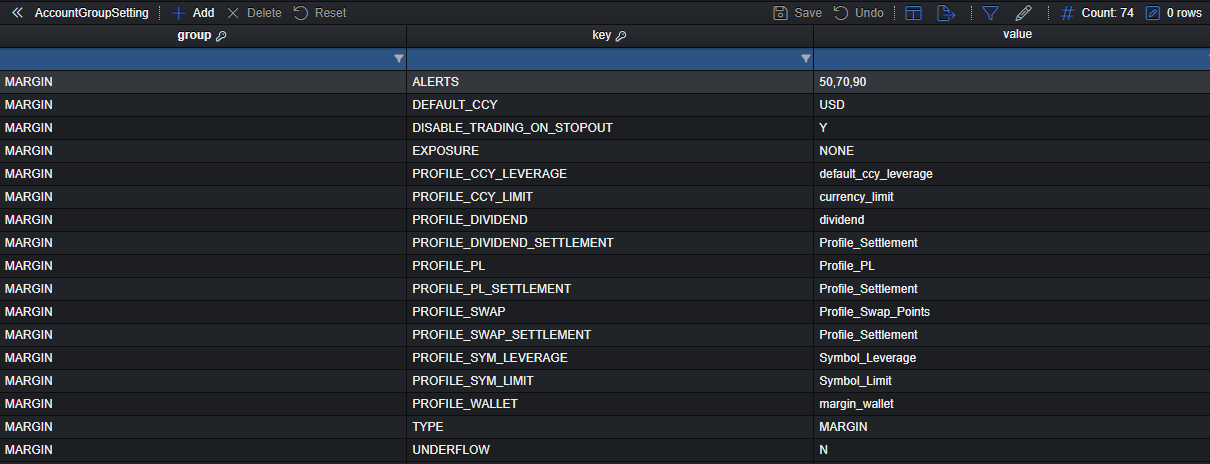Select PROFILE_WALLET key cell
Image resolution: width=1210 pixels, height=464 pixels.
pyautogui.click(x=610, y=404)
